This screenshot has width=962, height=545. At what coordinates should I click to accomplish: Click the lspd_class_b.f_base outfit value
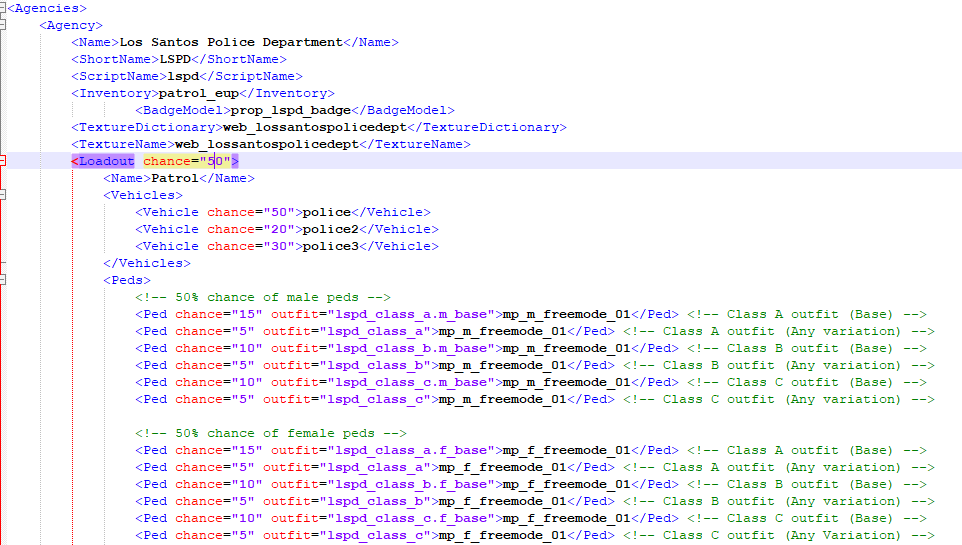pos(411,485)
